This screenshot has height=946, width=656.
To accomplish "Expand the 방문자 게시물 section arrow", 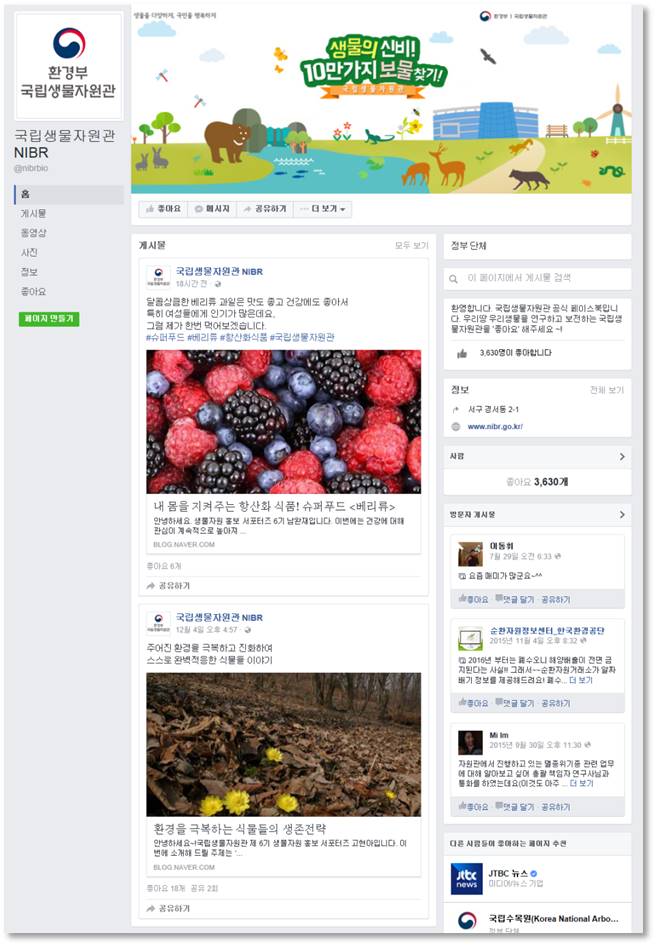I will (622, 515).
